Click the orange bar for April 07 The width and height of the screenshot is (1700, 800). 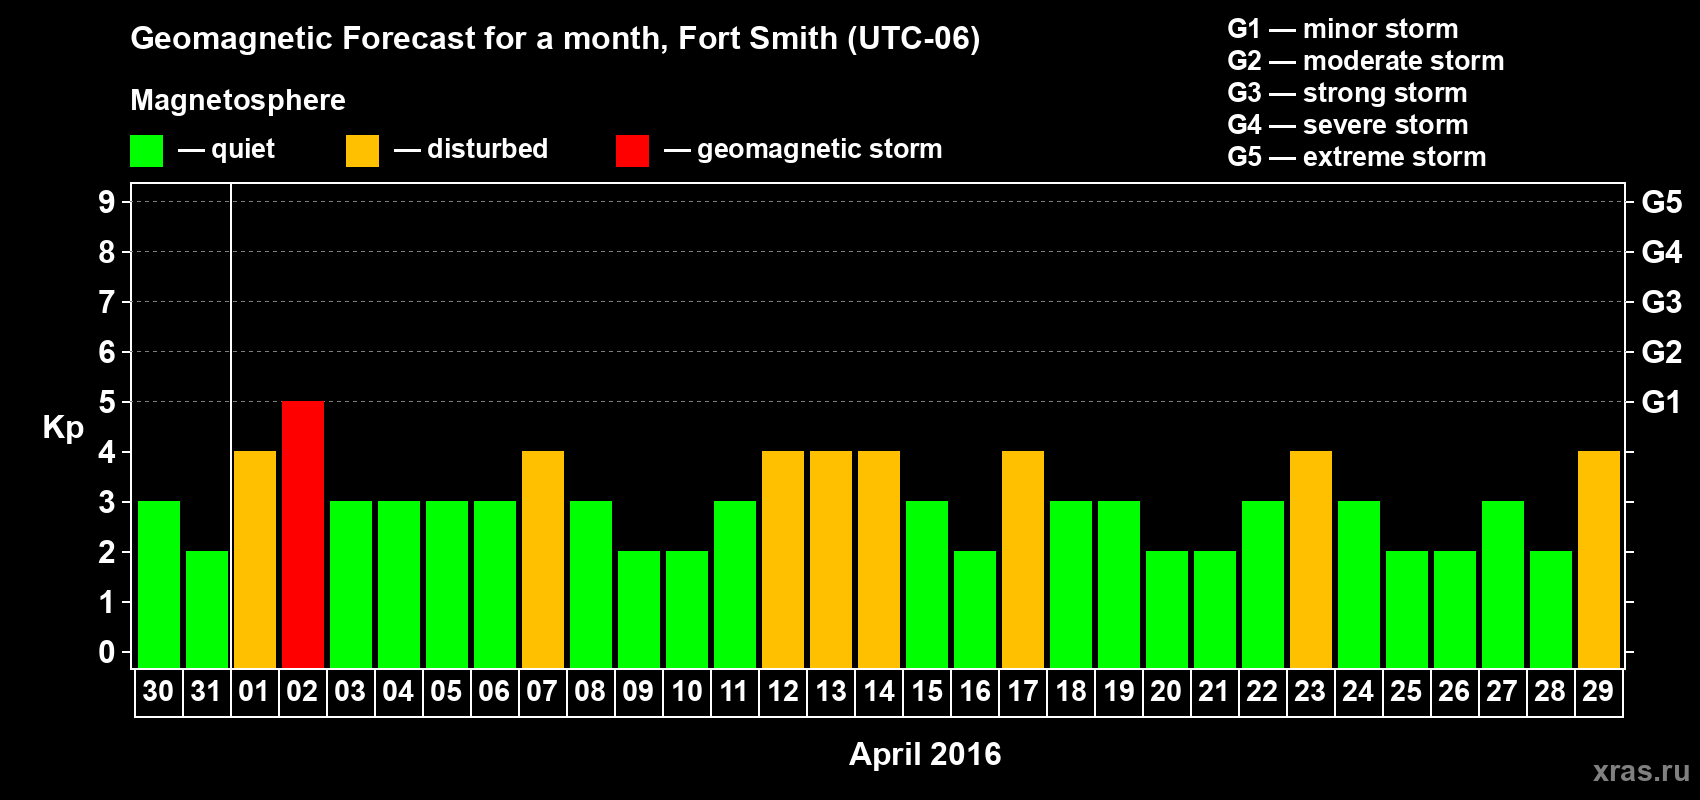point(543,559)
